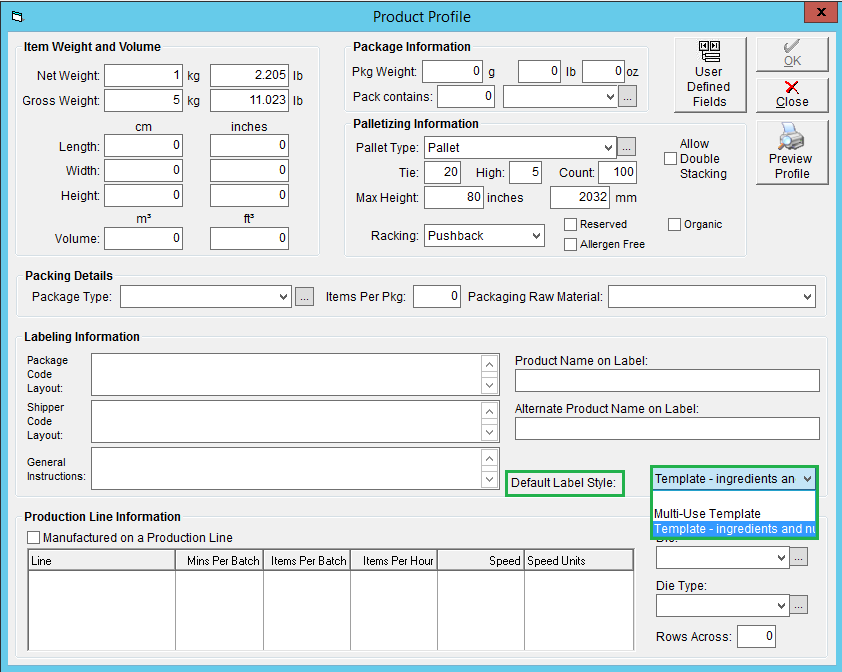Click Pkg Weight oz field
This screenshot has width=842, height=672.
604,71
